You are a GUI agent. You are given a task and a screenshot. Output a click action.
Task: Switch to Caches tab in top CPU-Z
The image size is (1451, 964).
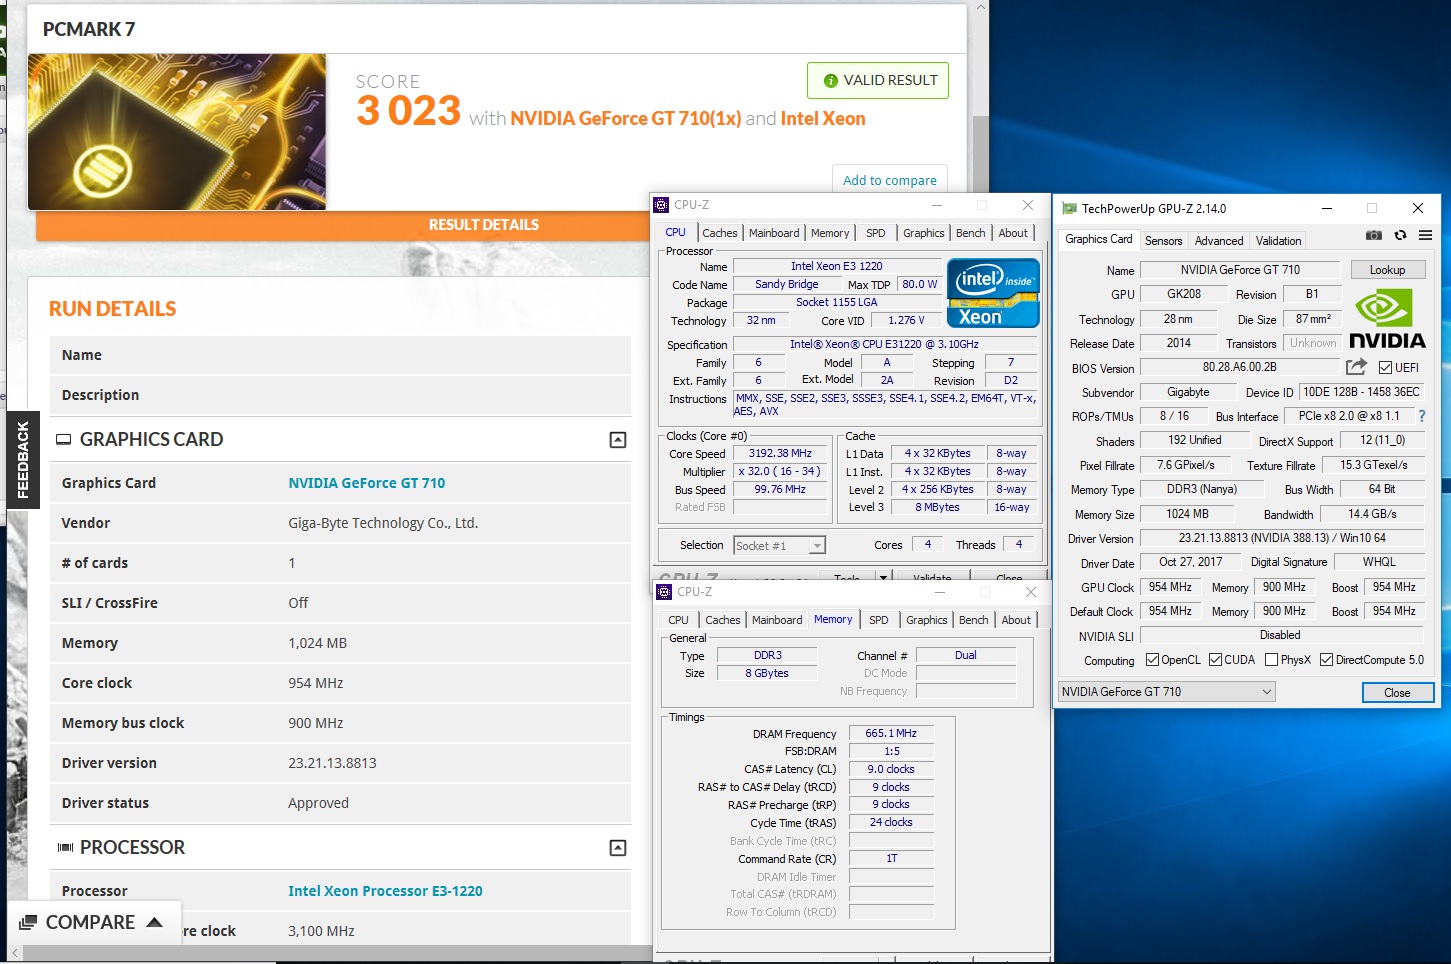pyautogui.click(x=720, y=233)
